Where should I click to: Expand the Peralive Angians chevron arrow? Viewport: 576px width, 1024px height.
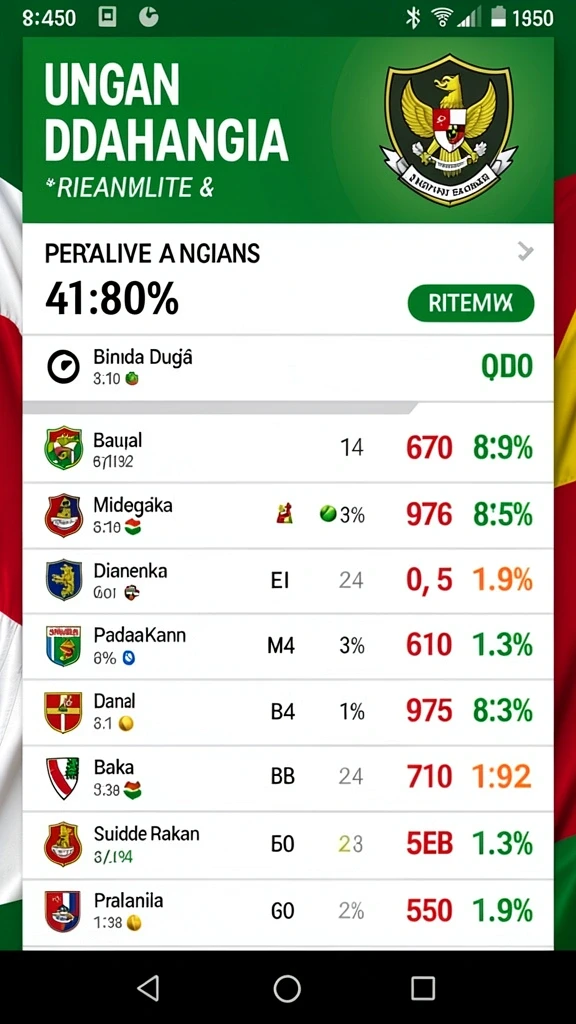click(526, 251)
